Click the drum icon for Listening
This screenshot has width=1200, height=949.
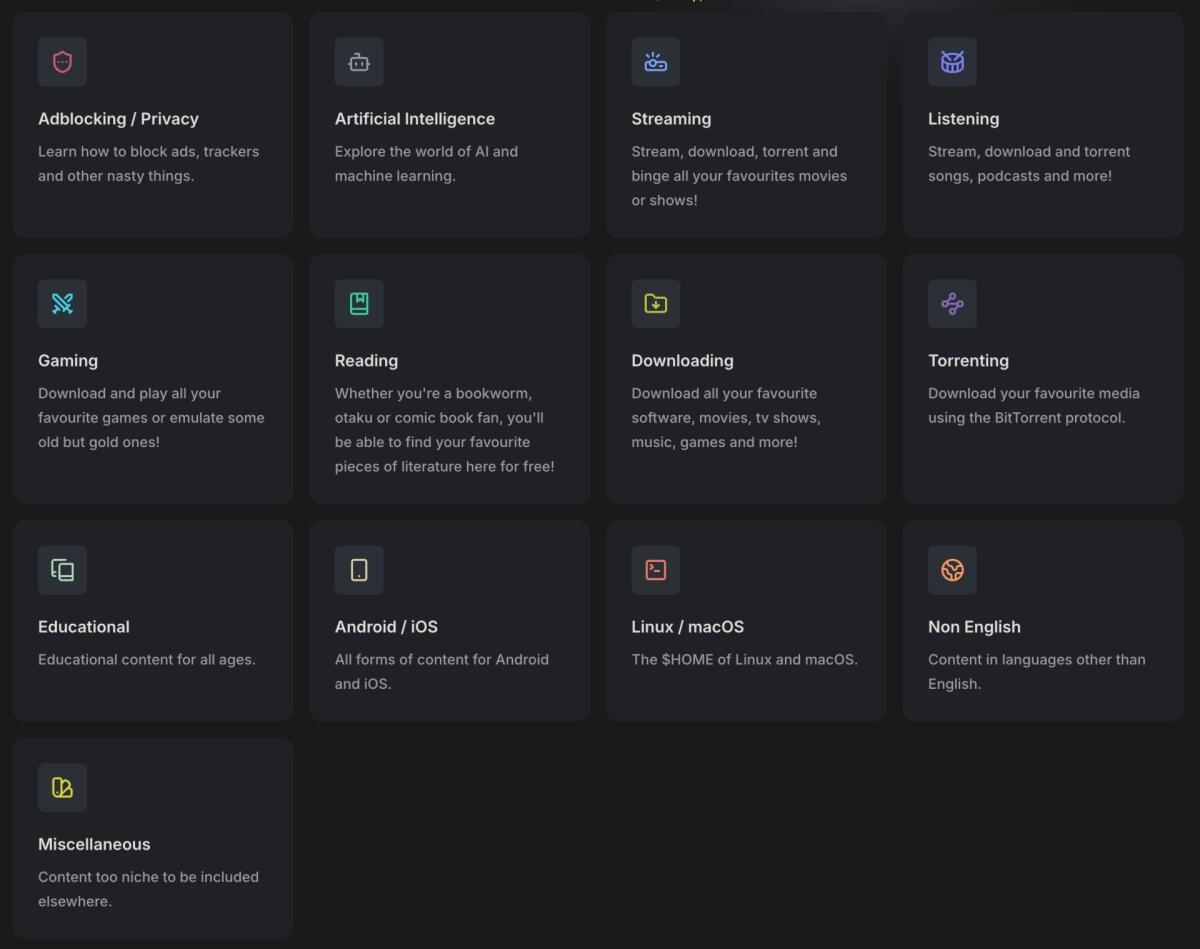click(x=952, y=62)
